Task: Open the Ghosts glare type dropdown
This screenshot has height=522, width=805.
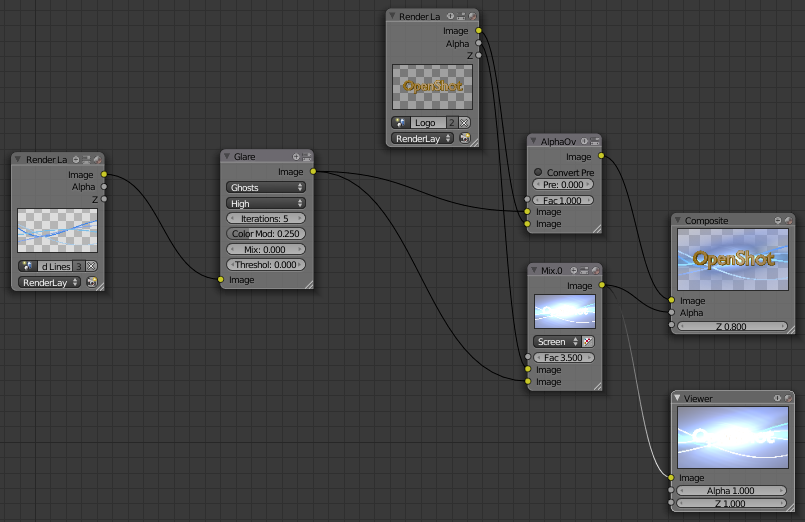Action: click(x=266, y=187)
